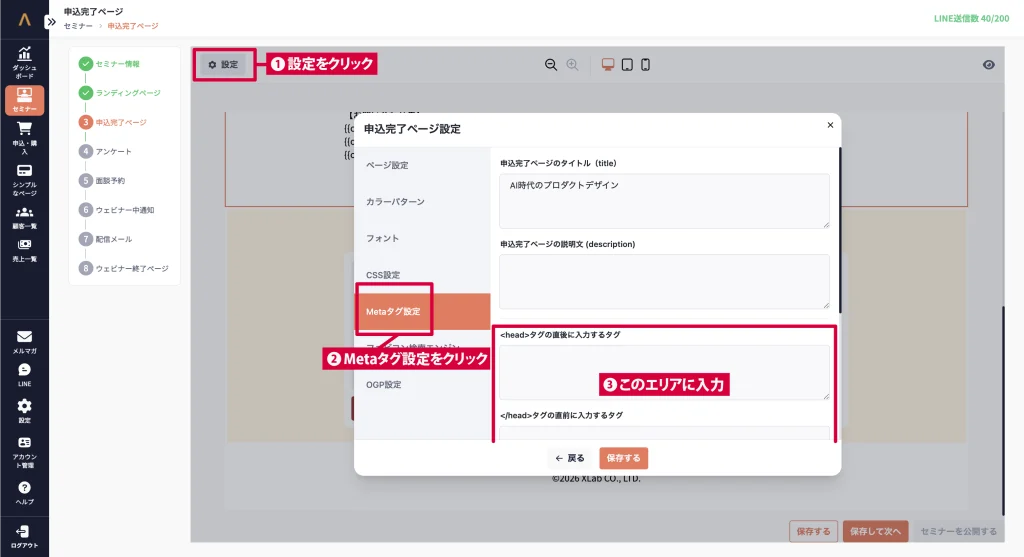The height and width of the screenshot is (557, 1024).
Task: Switch to desktop preview device icon
Action: point(608,65)
